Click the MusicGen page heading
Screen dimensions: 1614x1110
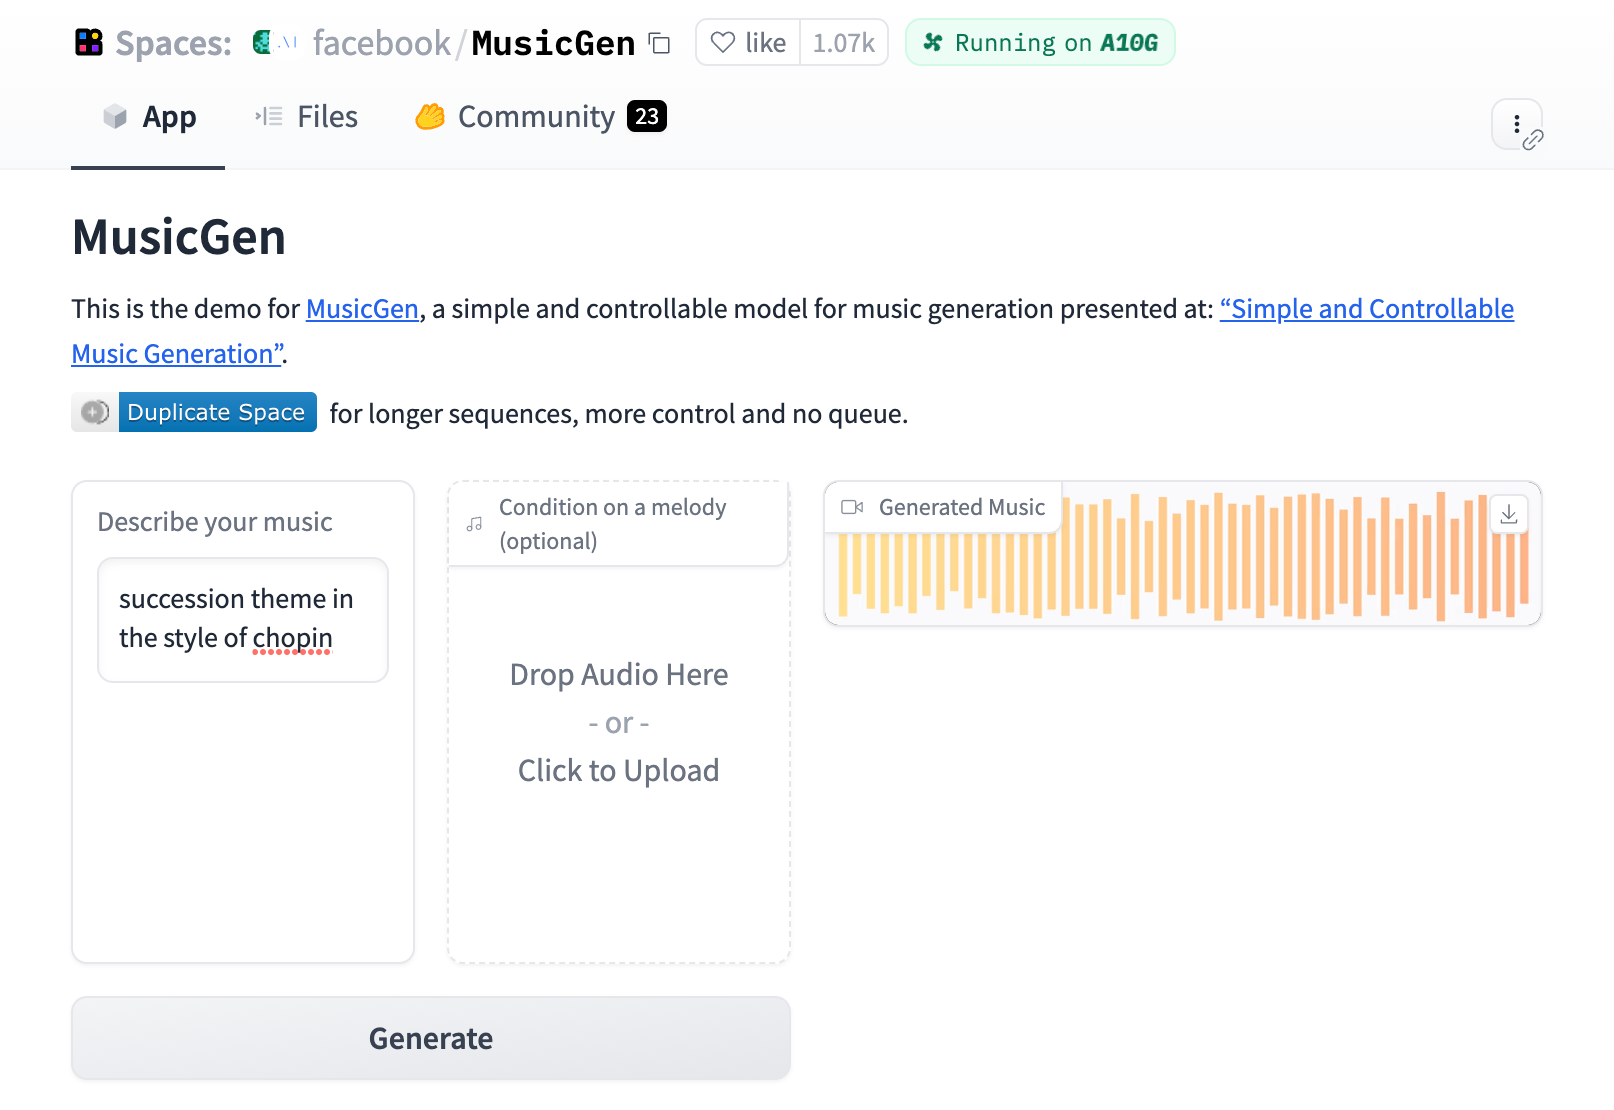179,237
